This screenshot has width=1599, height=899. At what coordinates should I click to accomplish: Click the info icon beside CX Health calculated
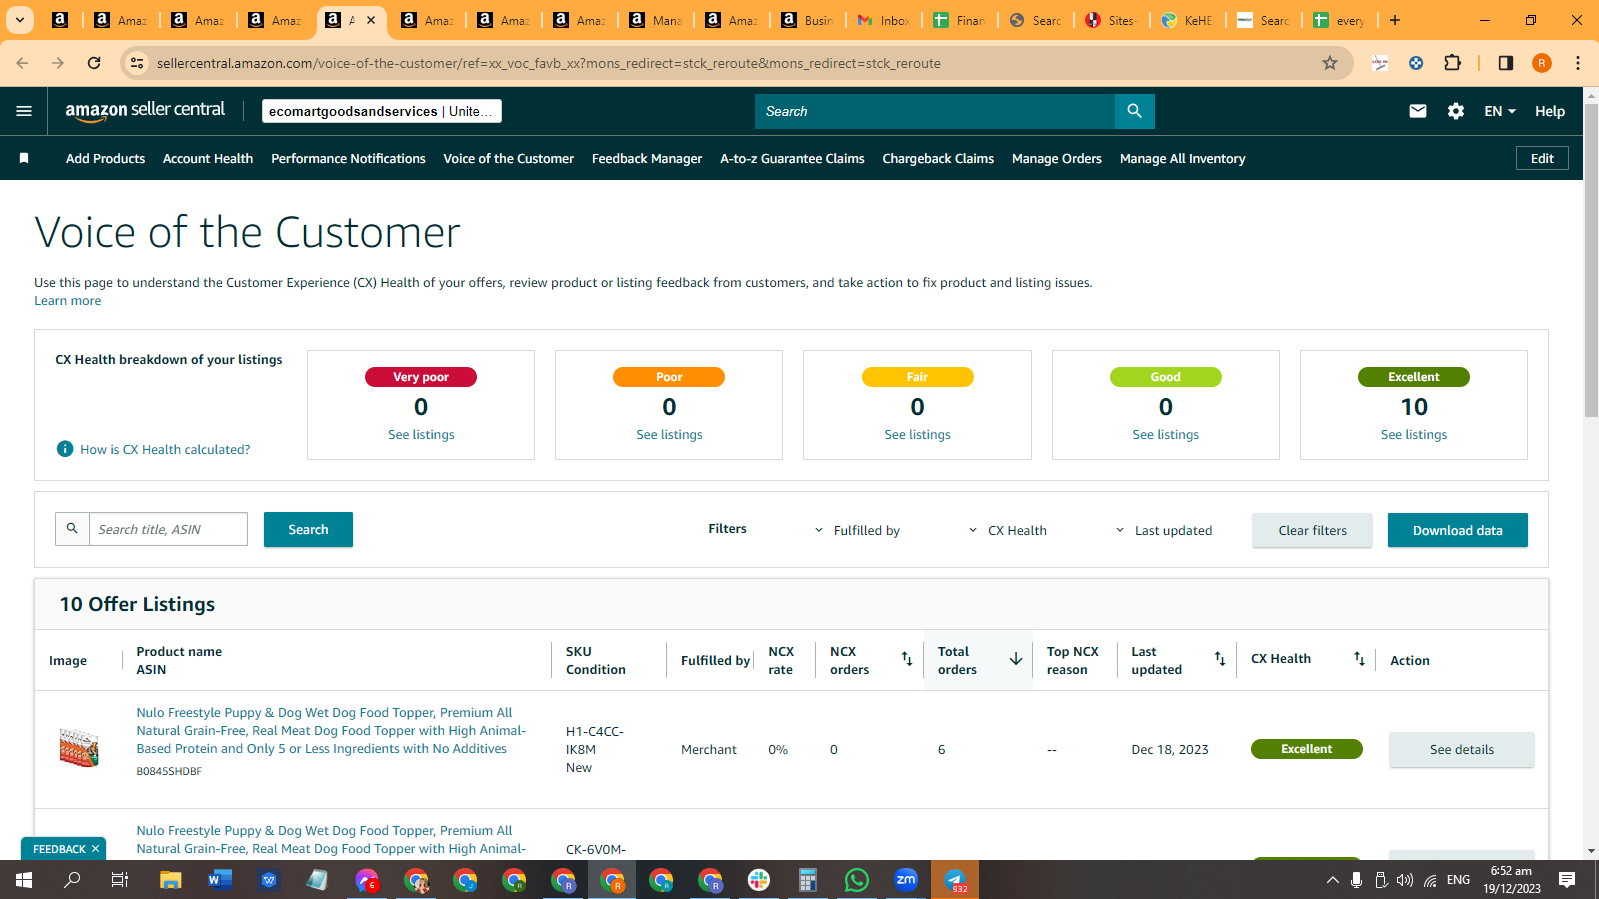[65, 449]
